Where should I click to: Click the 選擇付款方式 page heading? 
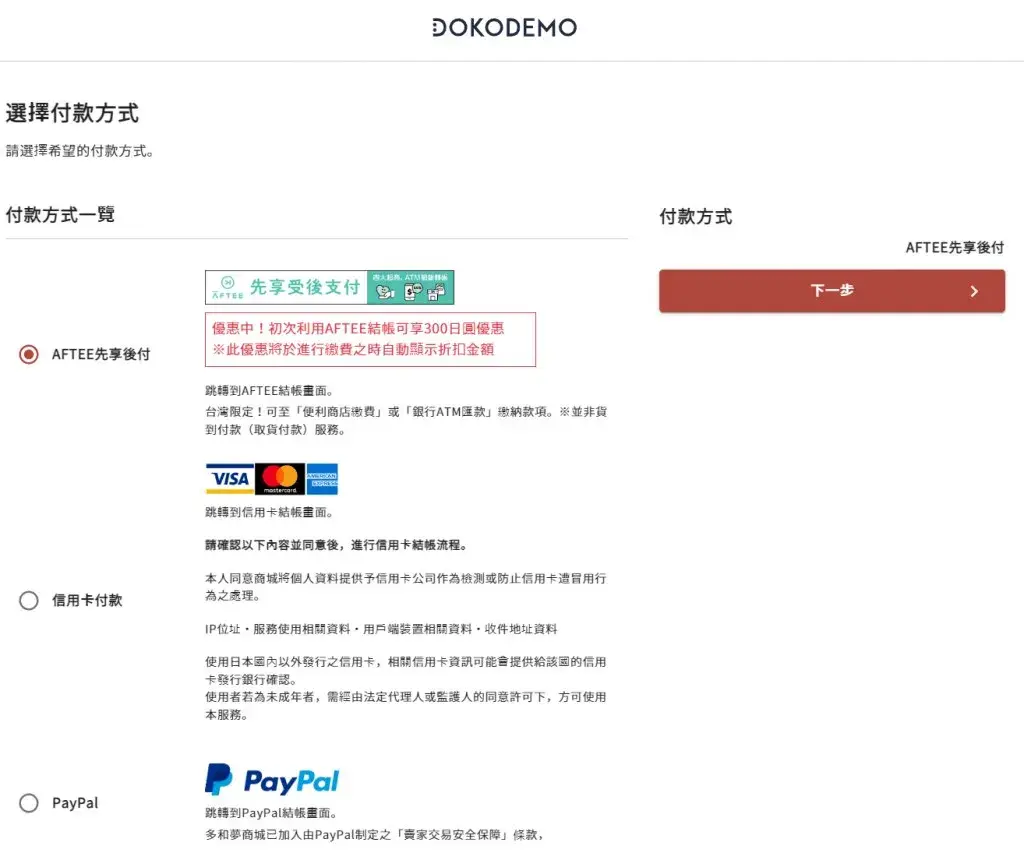(x=72, y=113)
